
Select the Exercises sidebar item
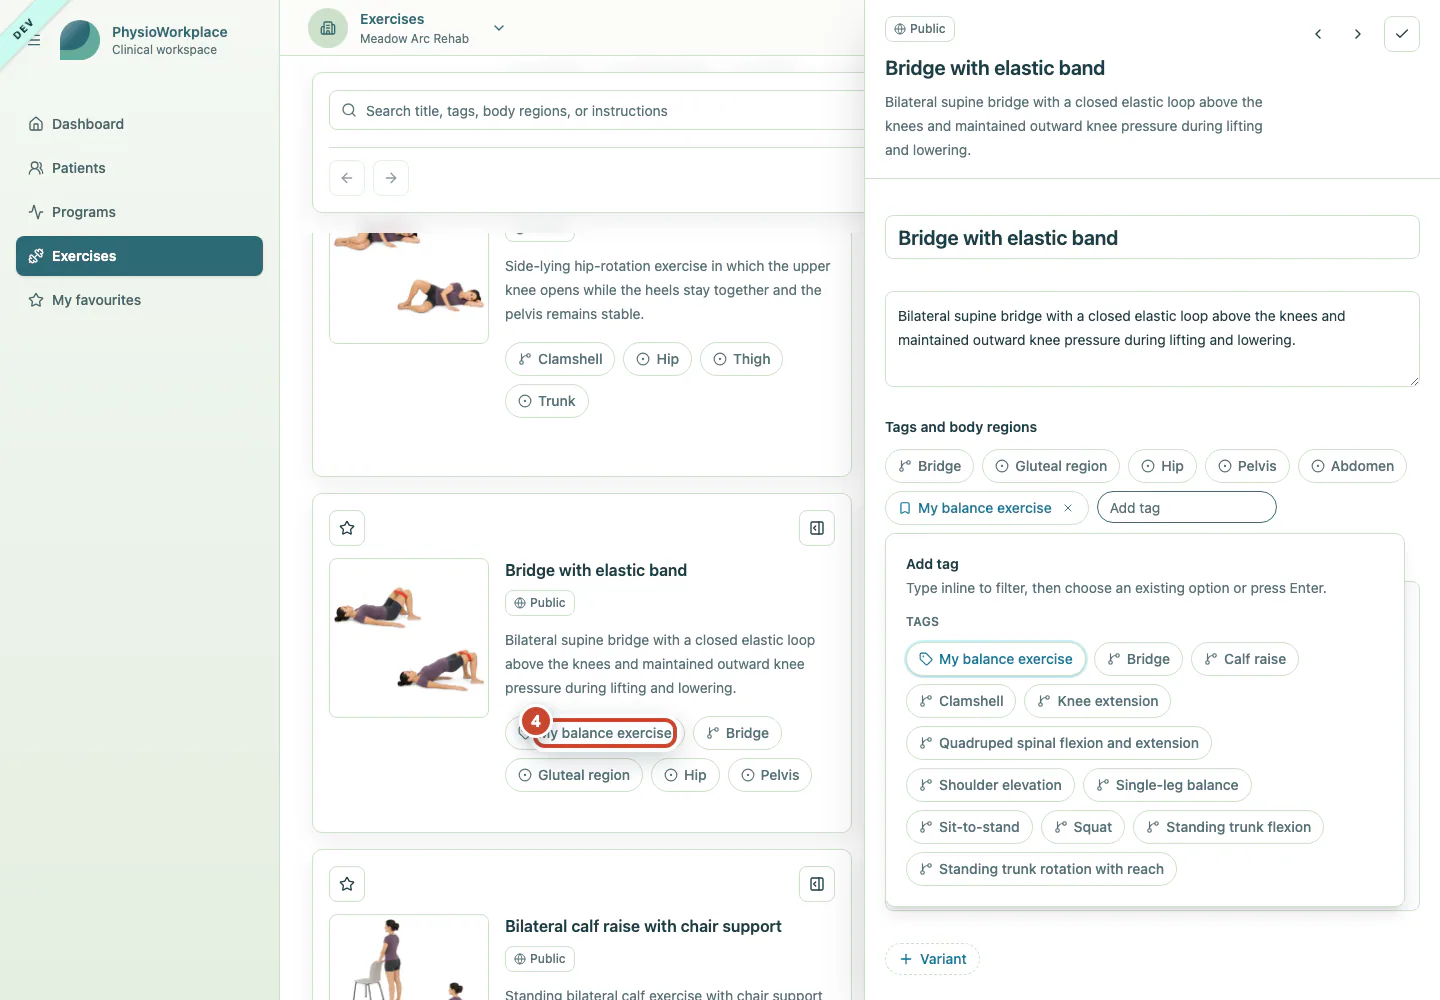tap(139, 256)
